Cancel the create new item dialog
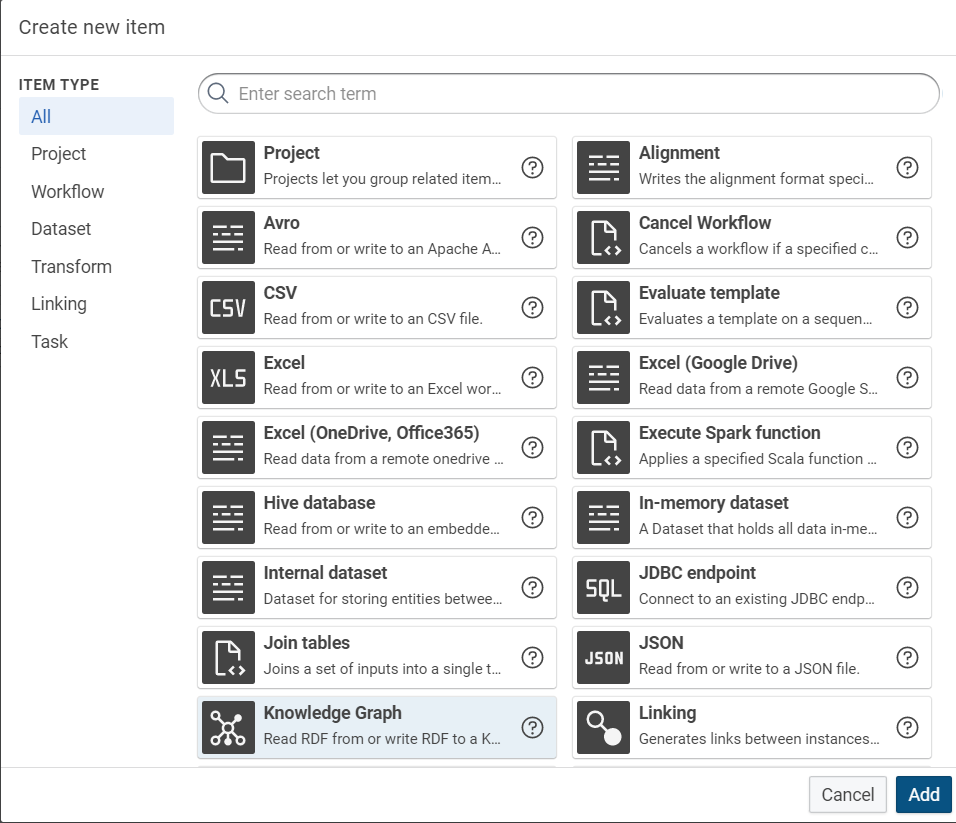 click(x=847, y=794)
